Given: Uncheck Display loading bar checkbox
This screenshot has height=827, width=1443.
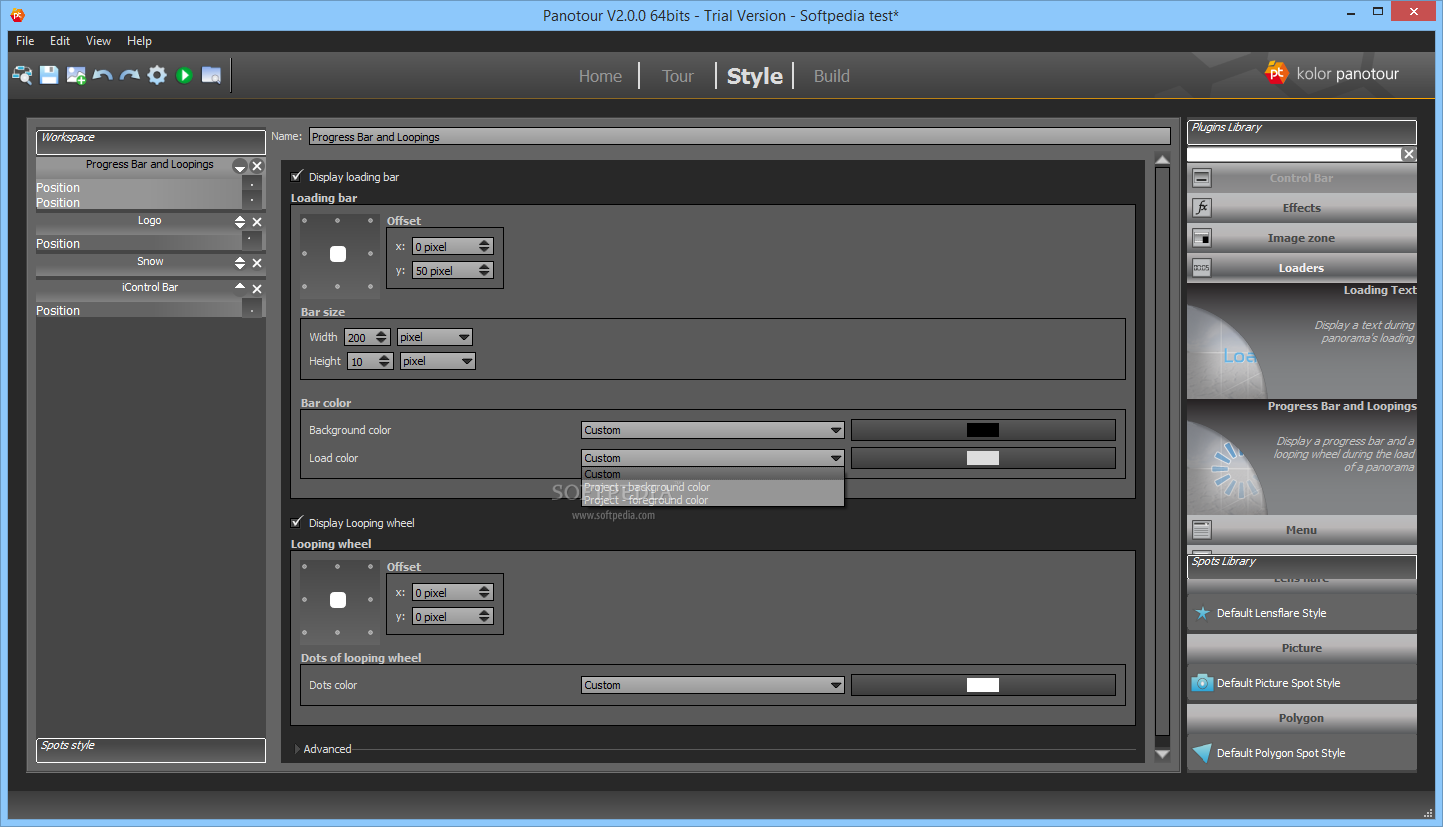Looking at the screenshot, I should pos(297,176).
